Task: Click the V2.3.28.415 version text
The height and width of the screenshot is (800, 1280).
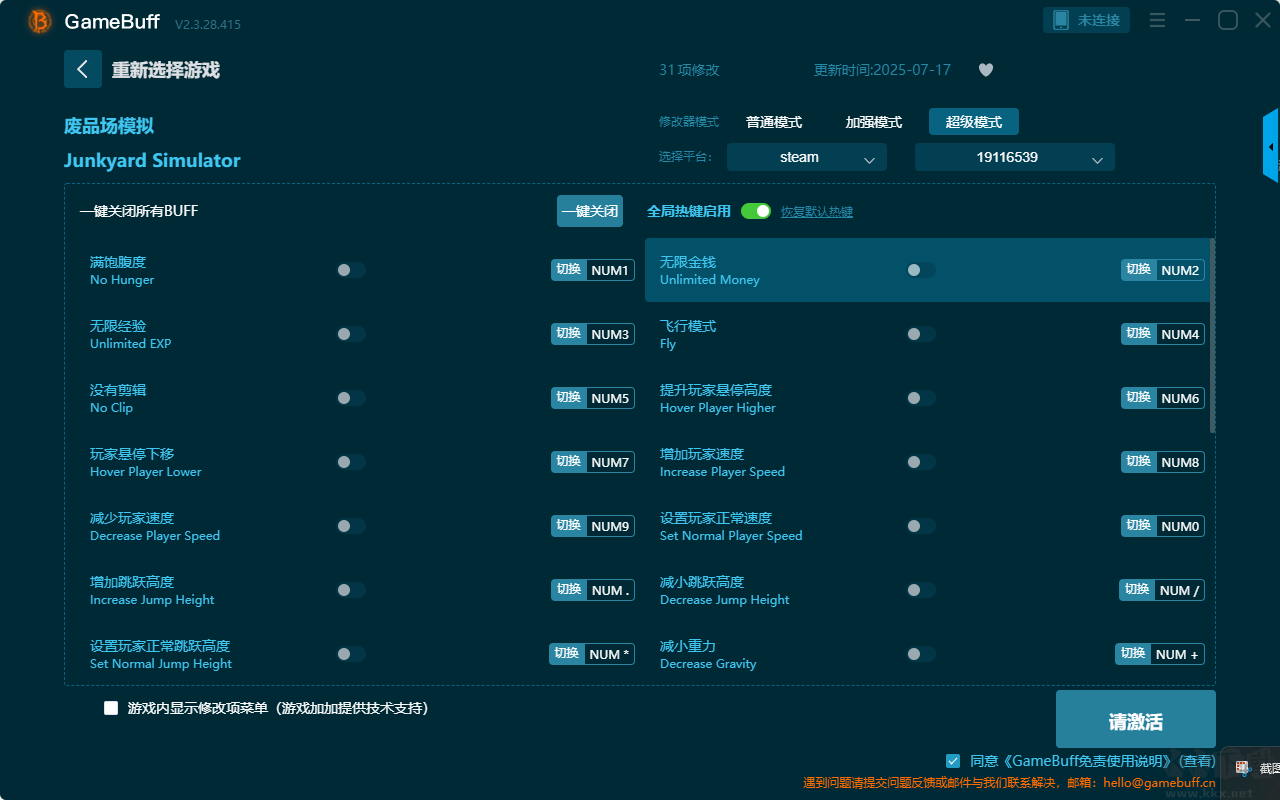Action: tap(208, 24)
